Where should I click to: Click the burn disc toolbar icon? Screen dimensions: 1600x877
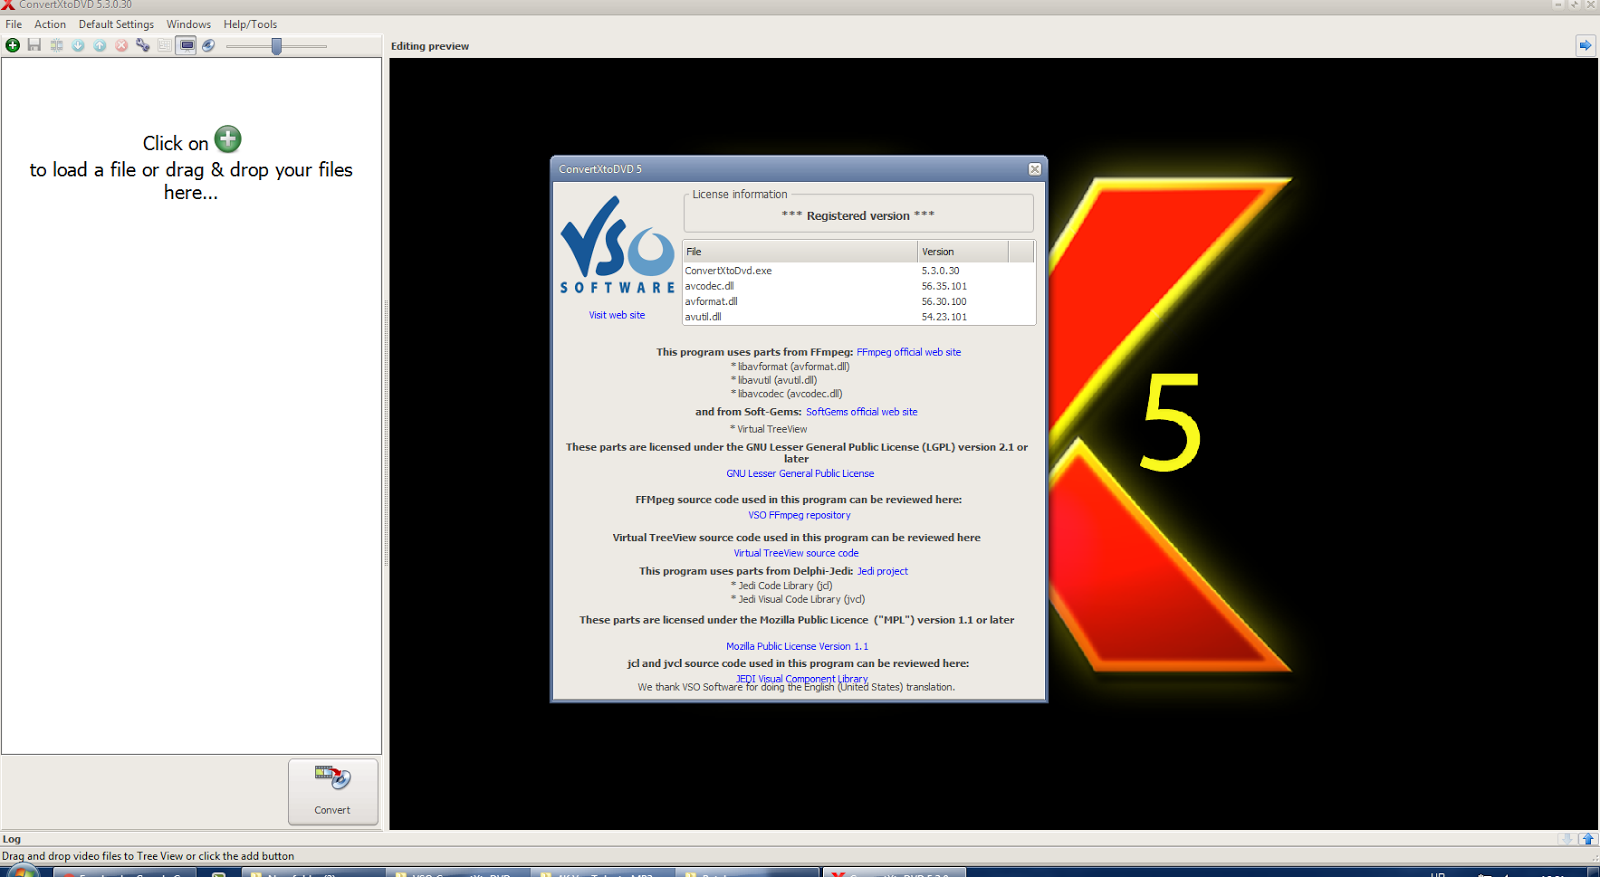pyautogui.click(x=208, y=45)
